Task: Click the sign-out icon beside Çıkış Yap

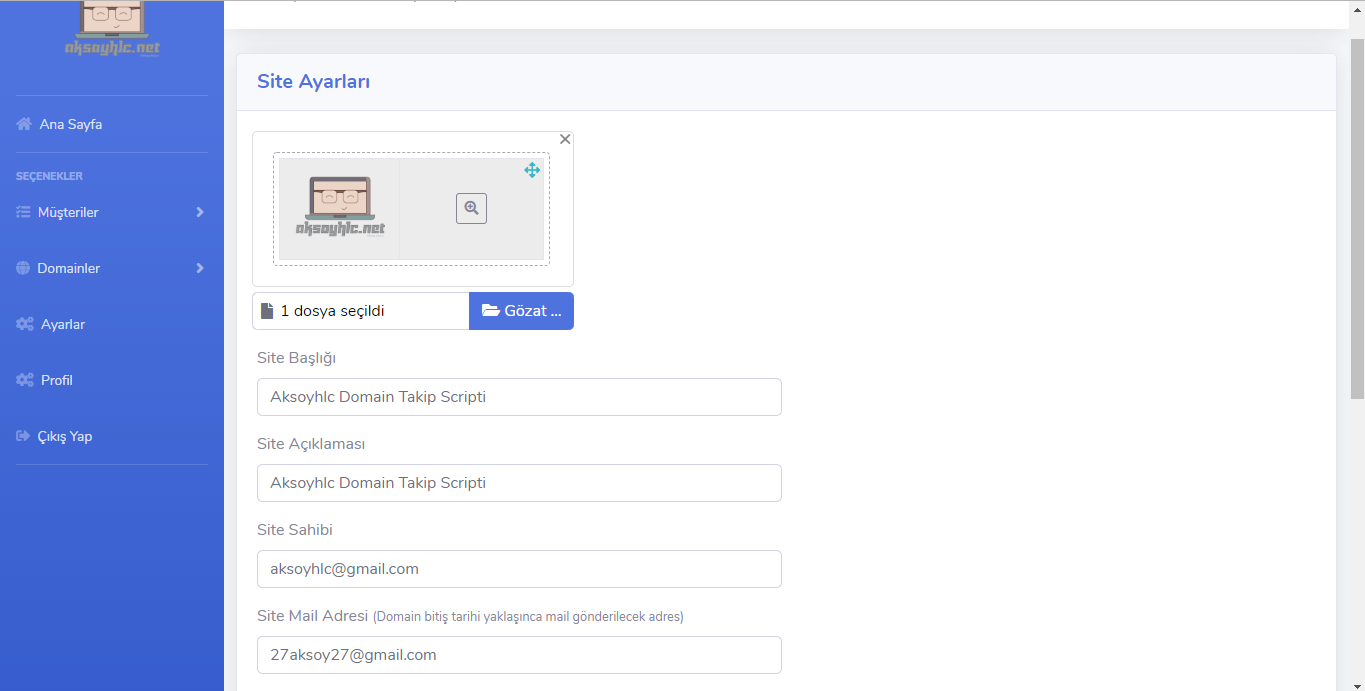Action: (23, 436)
